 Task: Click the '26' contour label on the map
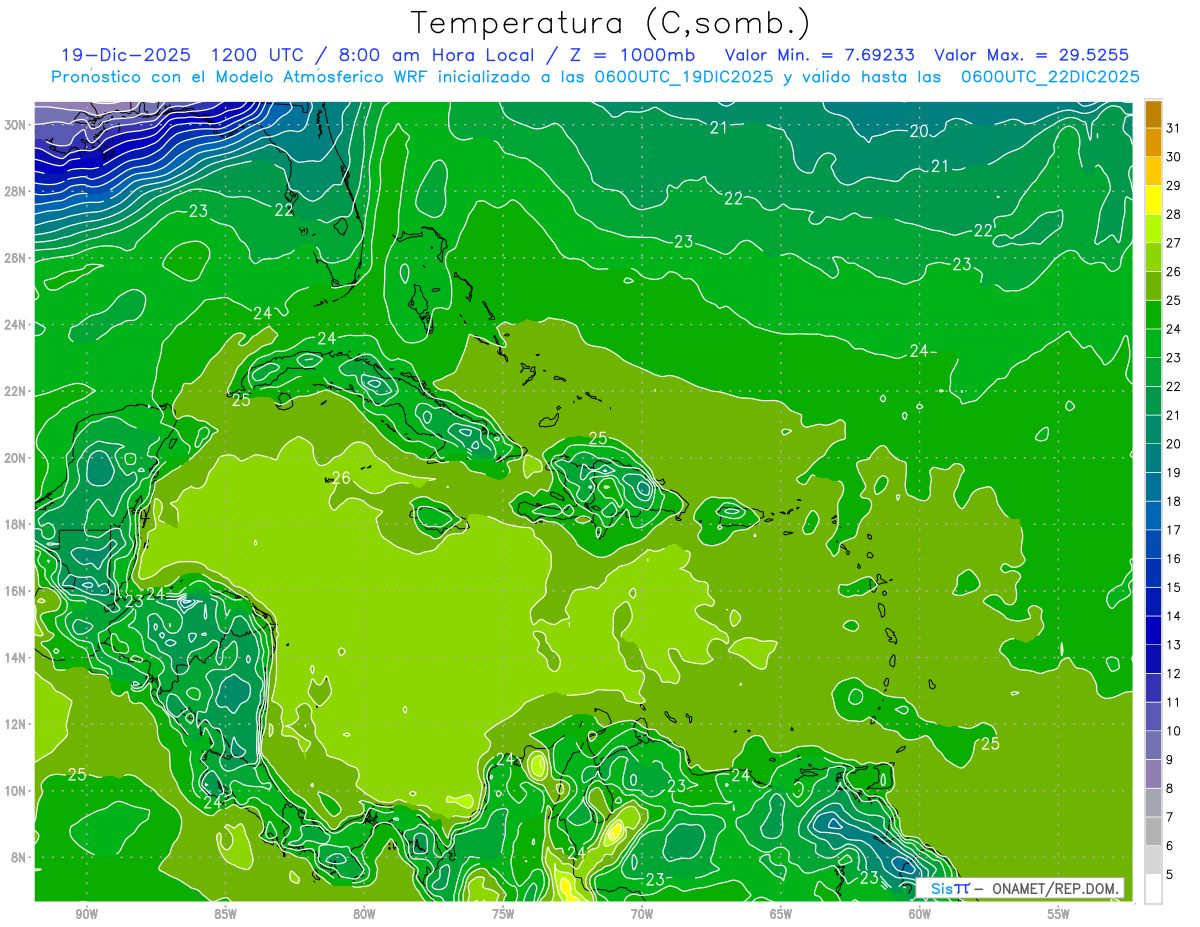(341, 478)
